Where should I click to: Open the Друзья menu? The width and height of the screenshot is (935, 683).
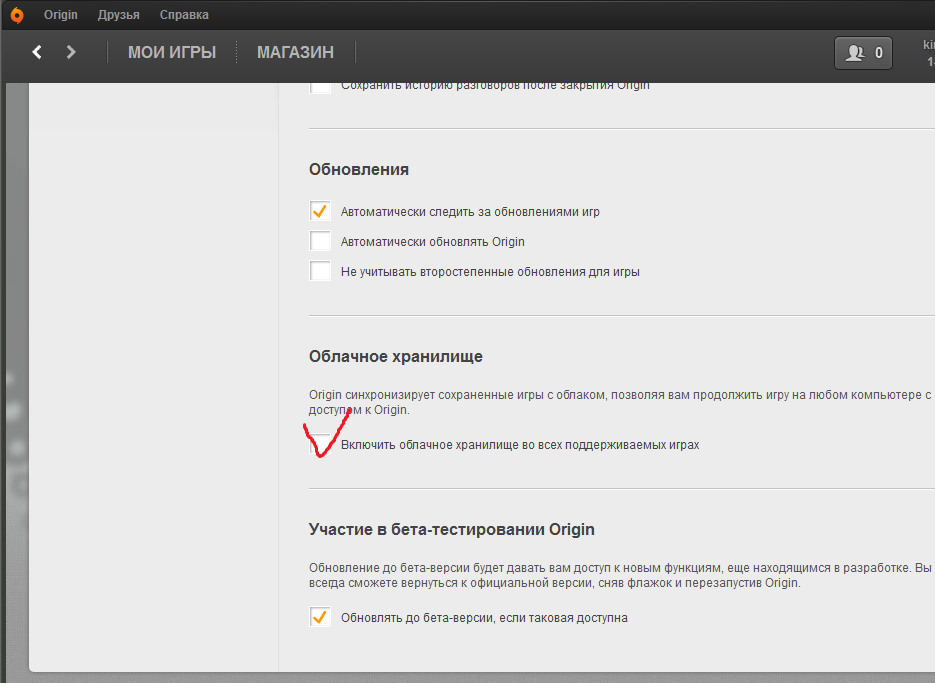(x=119, y=15)
